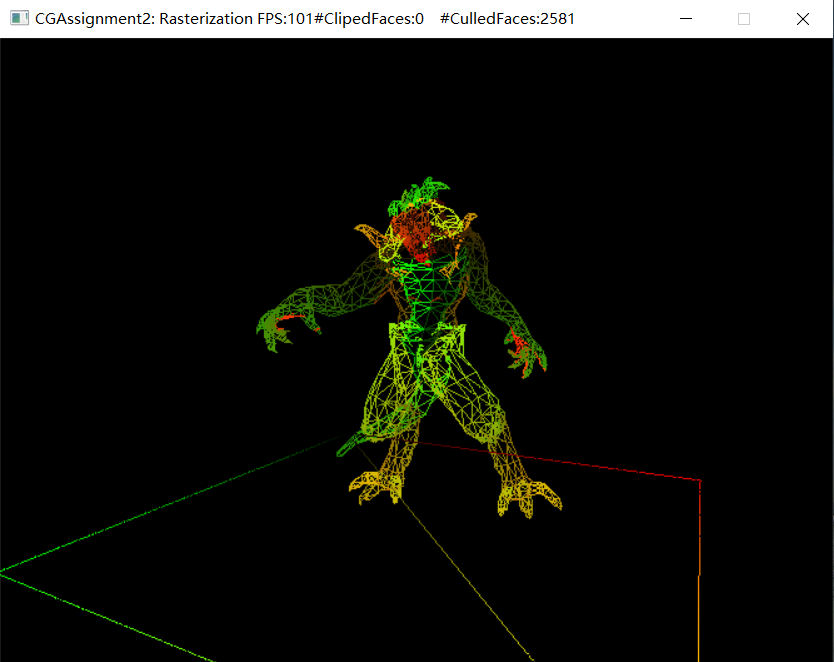Viewport: 834px width, 662px height.
Task: Click the application icon in the title bar
Action: coord(19,19)
